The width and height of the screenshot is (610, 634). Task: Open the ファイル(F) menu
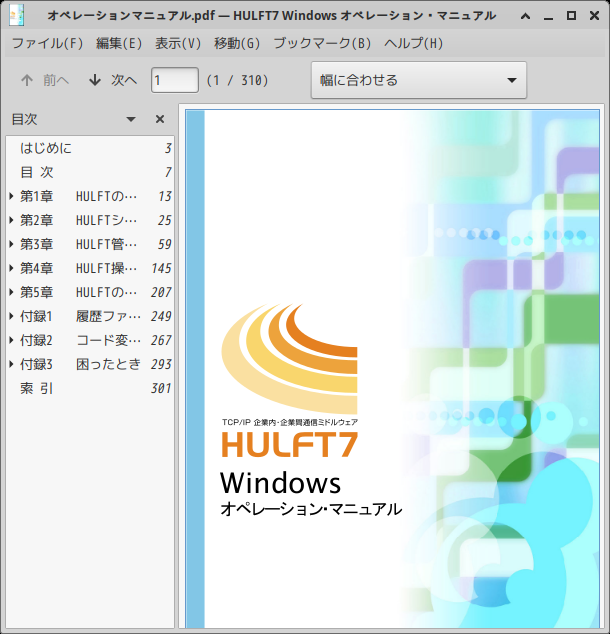pos(47,43)
